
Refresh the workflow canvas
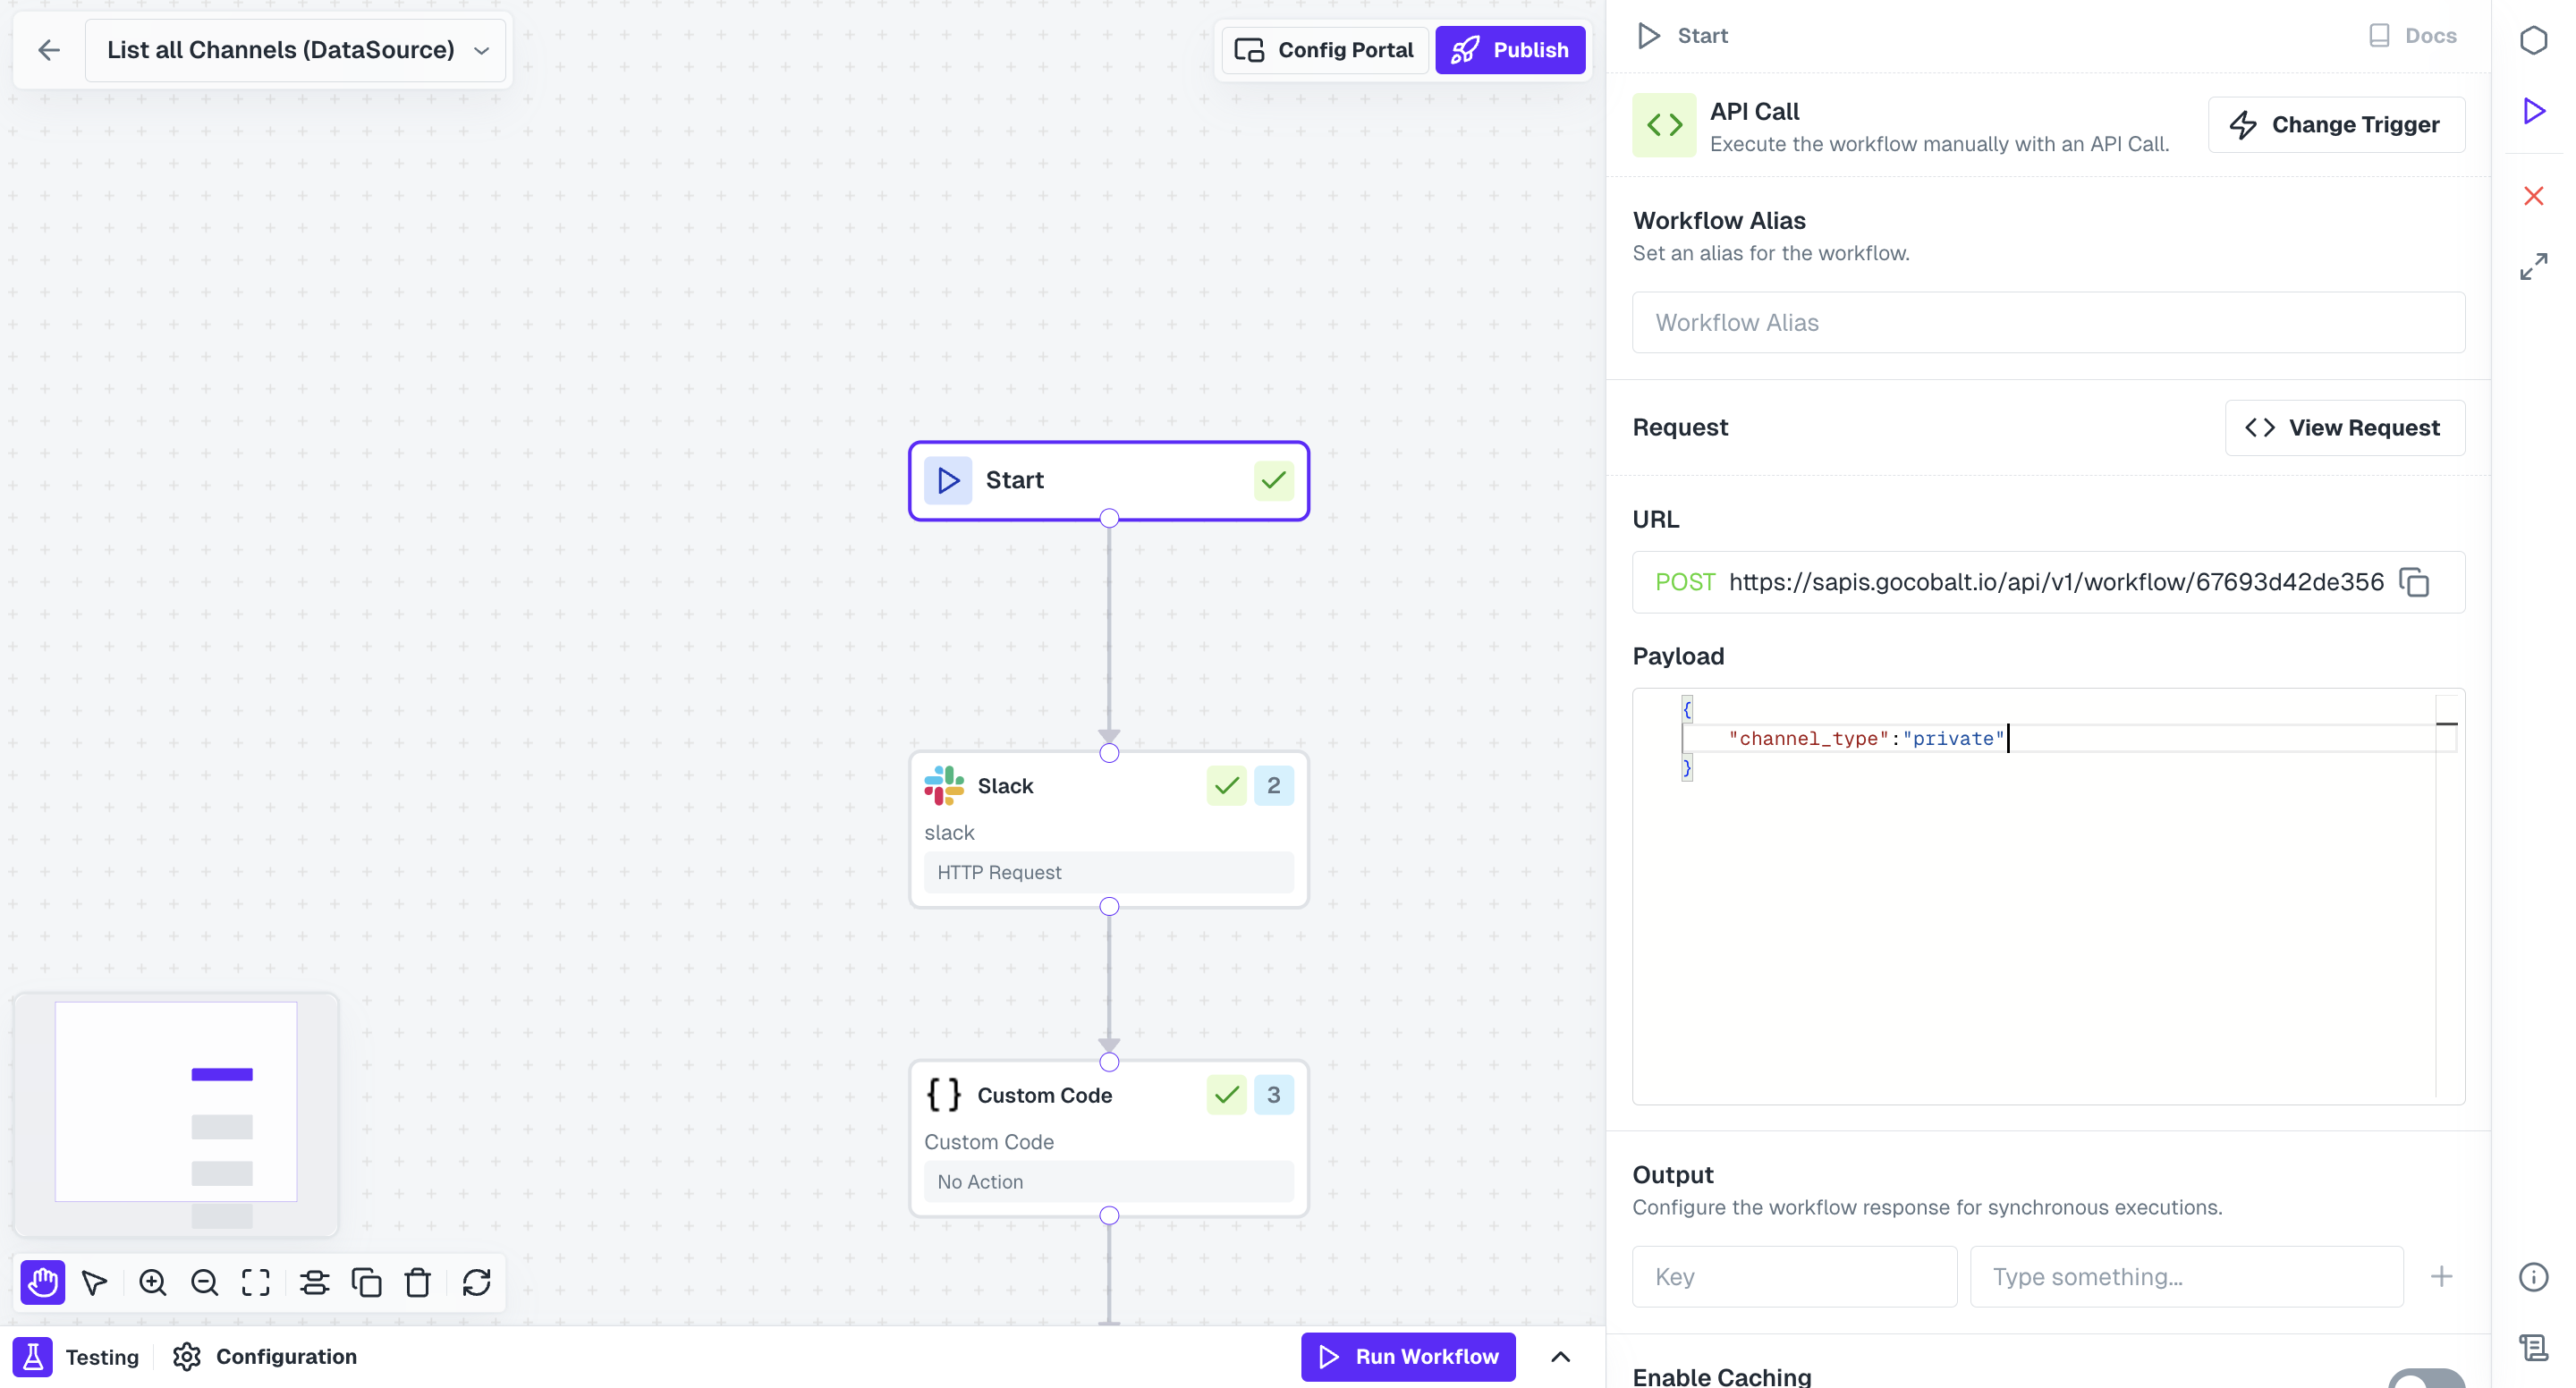tap(476, 1282)
